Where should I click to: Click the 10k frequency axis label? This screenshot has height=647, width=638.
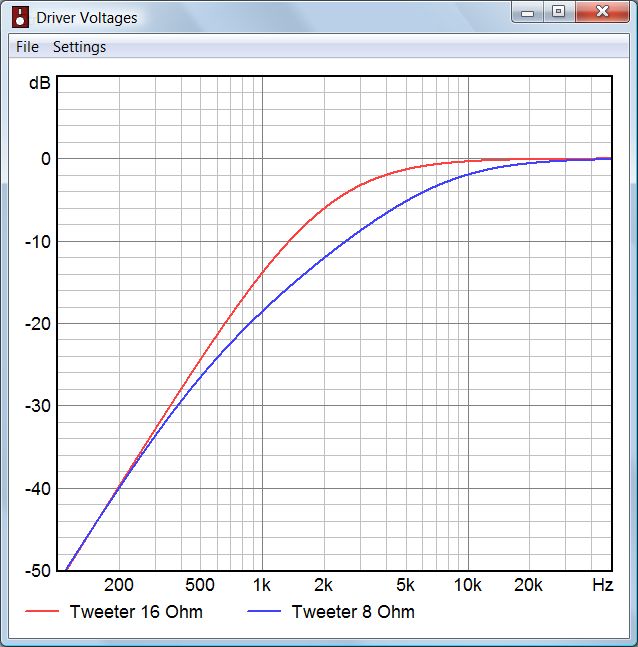[468, 585]
